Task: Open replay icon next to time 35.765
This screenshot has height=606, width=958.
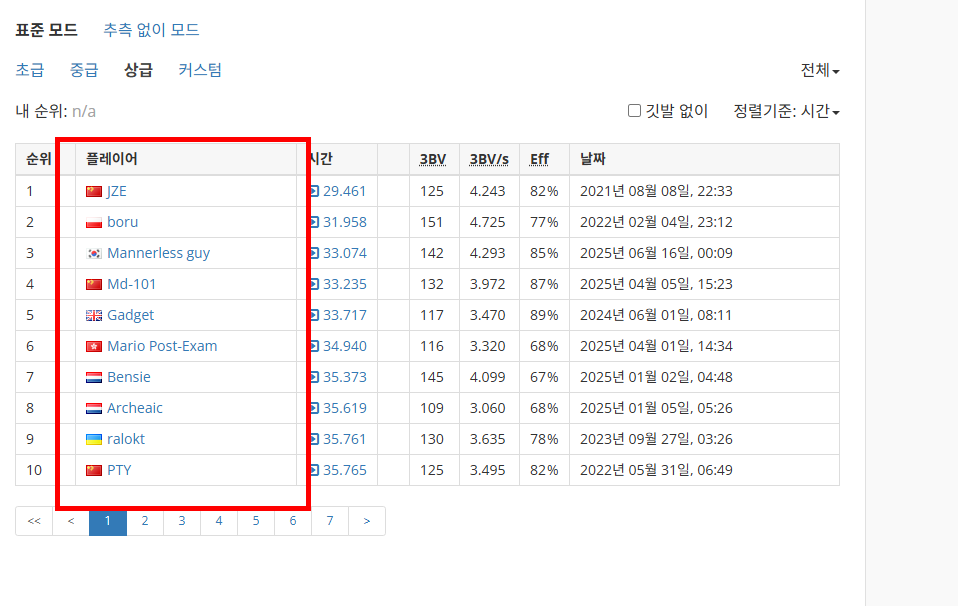Action: (x=315, y=470)
